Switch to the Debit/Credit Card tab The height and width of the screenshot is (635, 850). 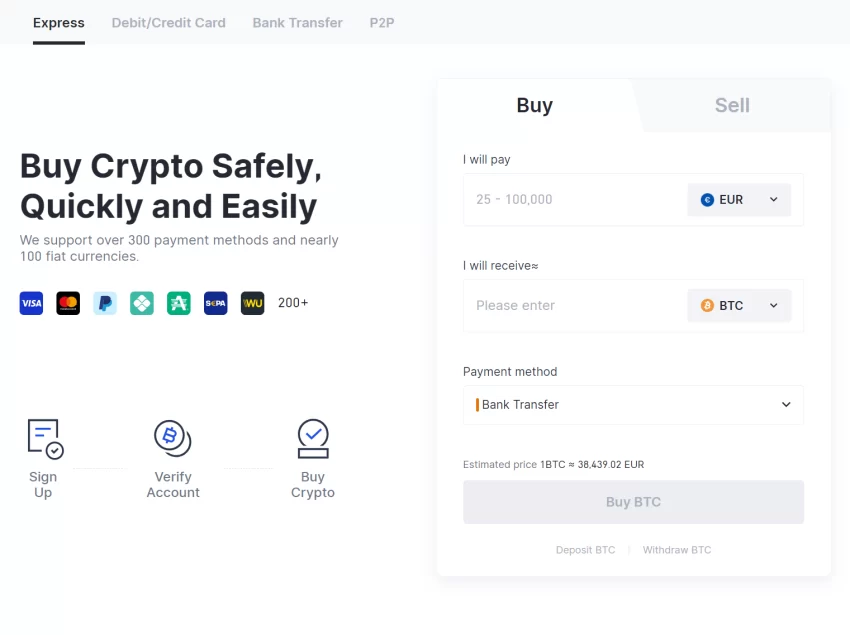pos(169,22)
